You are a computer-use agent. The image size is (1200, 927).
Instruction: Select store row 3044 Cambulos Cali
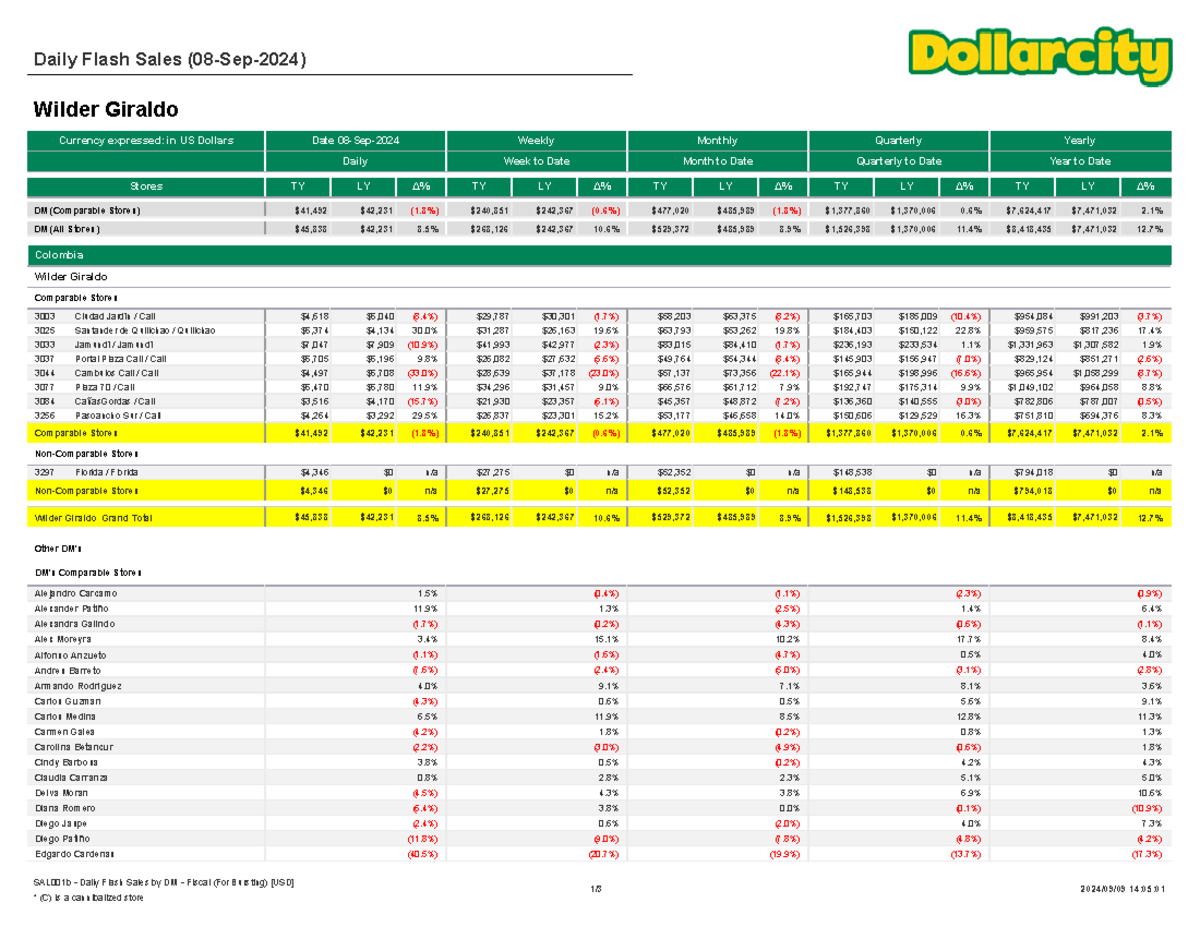(600, 372)
